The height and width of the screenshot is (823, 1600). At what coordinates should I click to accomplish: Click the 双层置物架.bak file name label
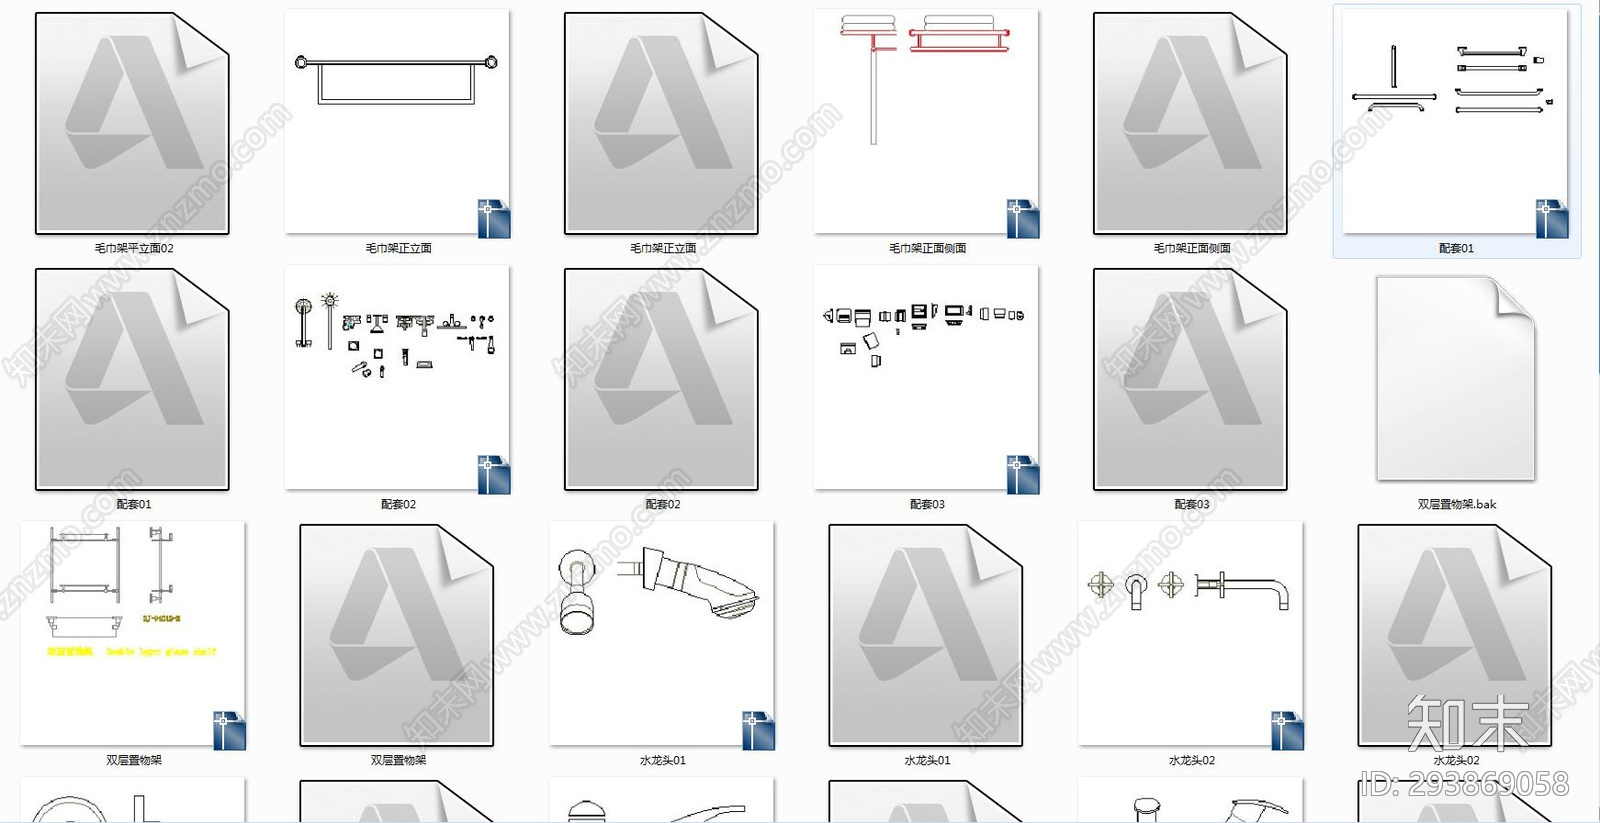click(x=1457, y=504)
